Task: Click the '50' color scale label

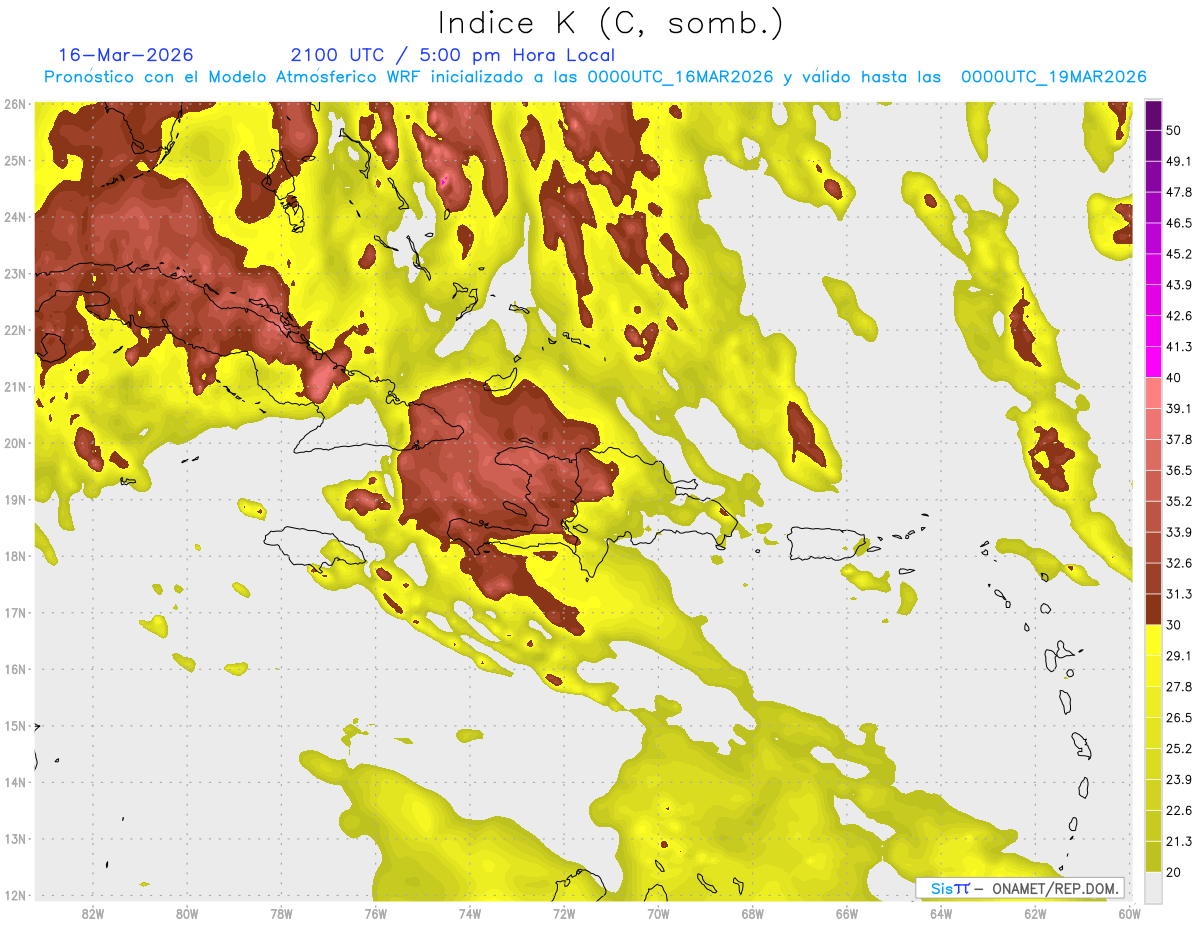Action: tap(1174, 131)
